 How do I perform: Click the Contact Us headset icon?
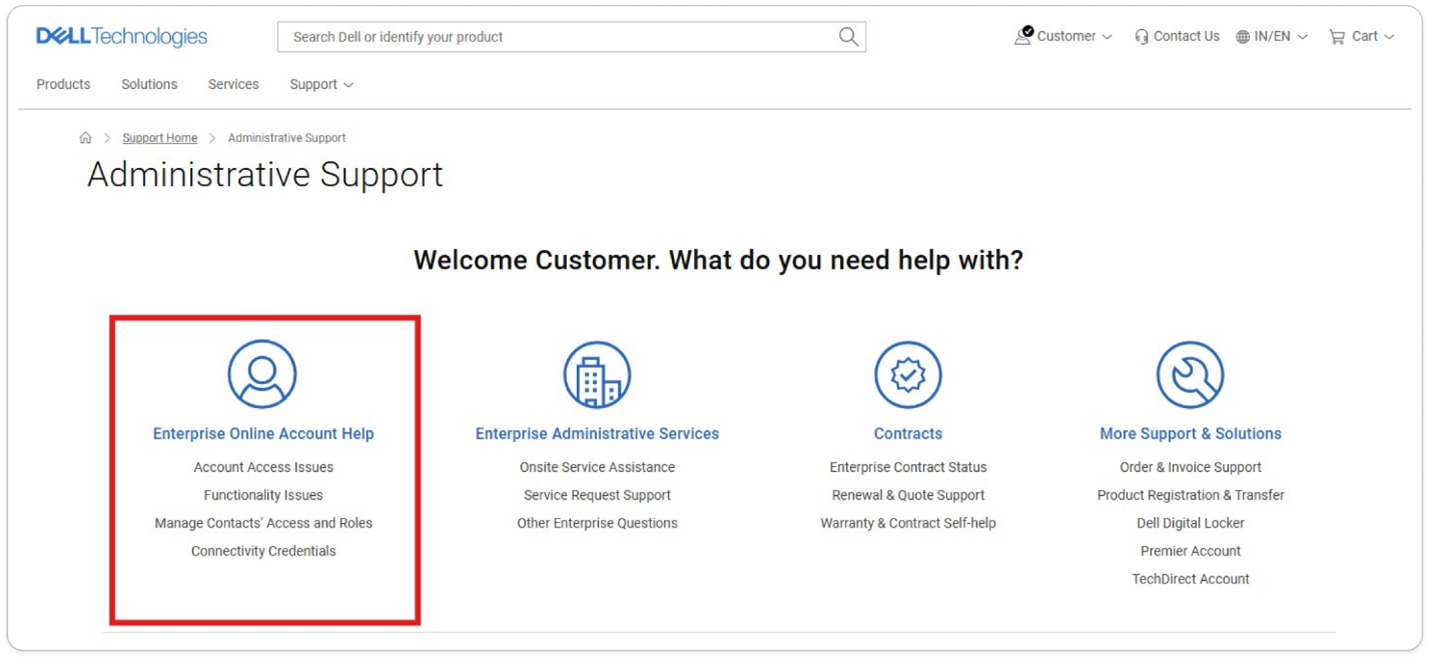[1141, 36]
